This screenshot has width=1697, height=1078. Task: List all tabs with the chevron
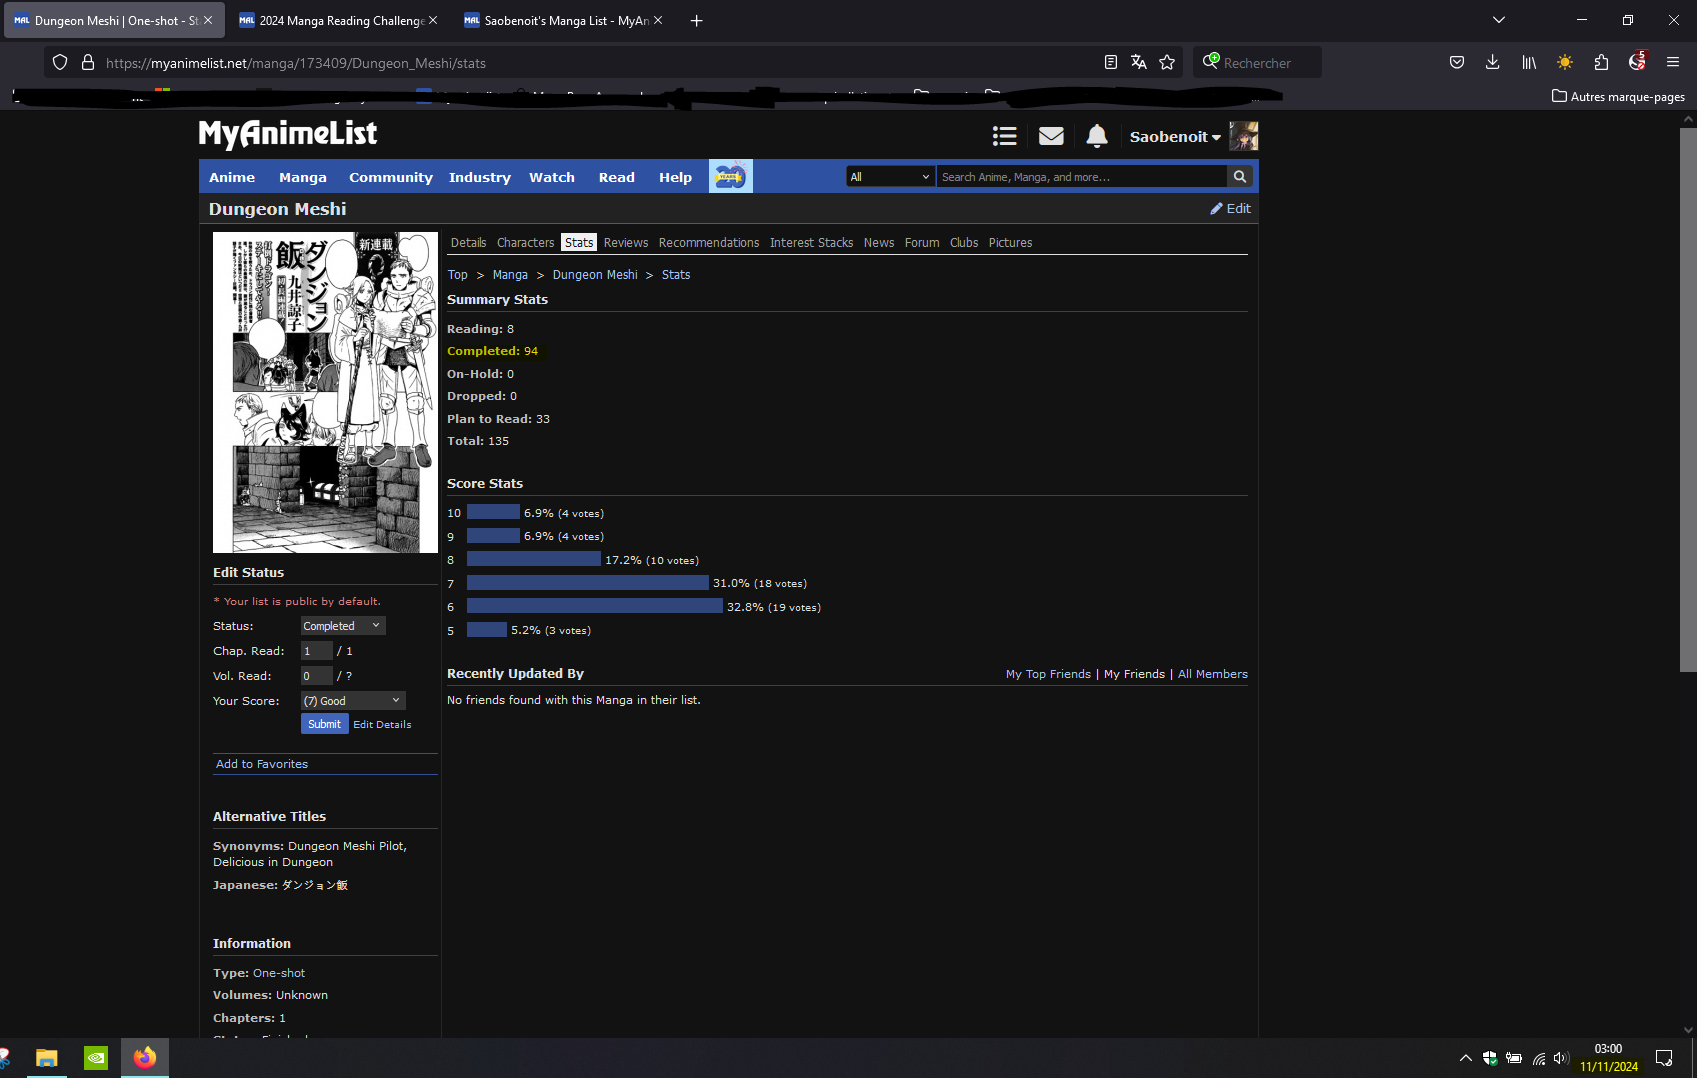(x=1498, y=20)
